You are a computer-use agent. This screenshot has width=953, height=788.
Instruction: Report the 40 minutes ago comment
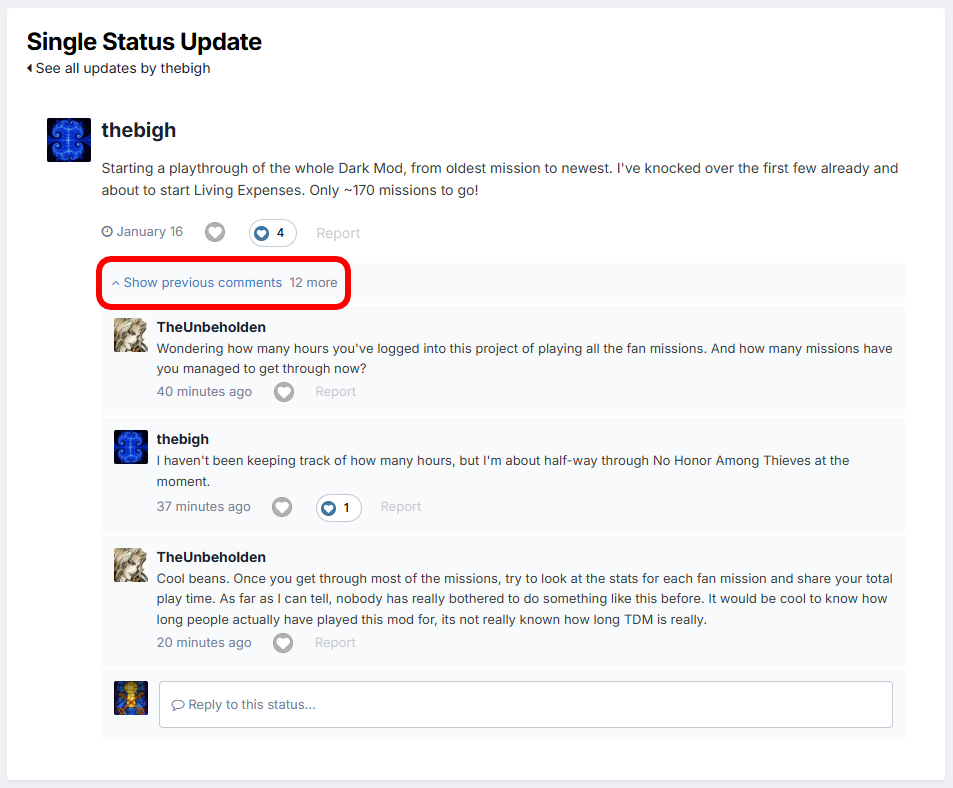tap(335, 392)
